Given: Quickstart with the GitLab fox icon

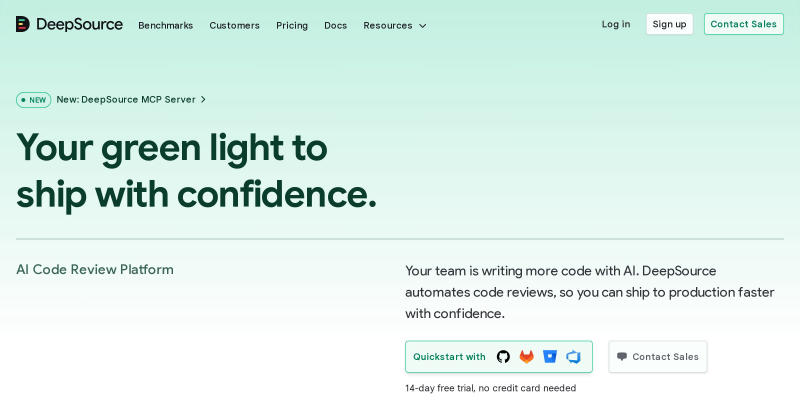Looking at the screenshot, I should pos(527,357).
